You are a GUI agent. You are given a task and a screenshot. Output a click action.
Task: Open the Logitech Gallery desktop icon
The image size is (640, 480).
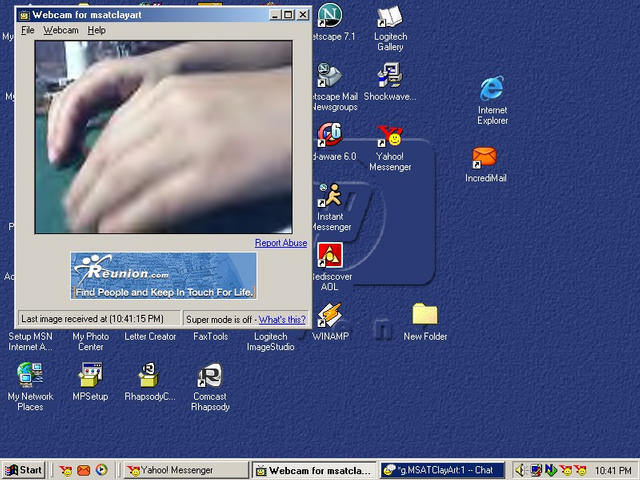390,17
